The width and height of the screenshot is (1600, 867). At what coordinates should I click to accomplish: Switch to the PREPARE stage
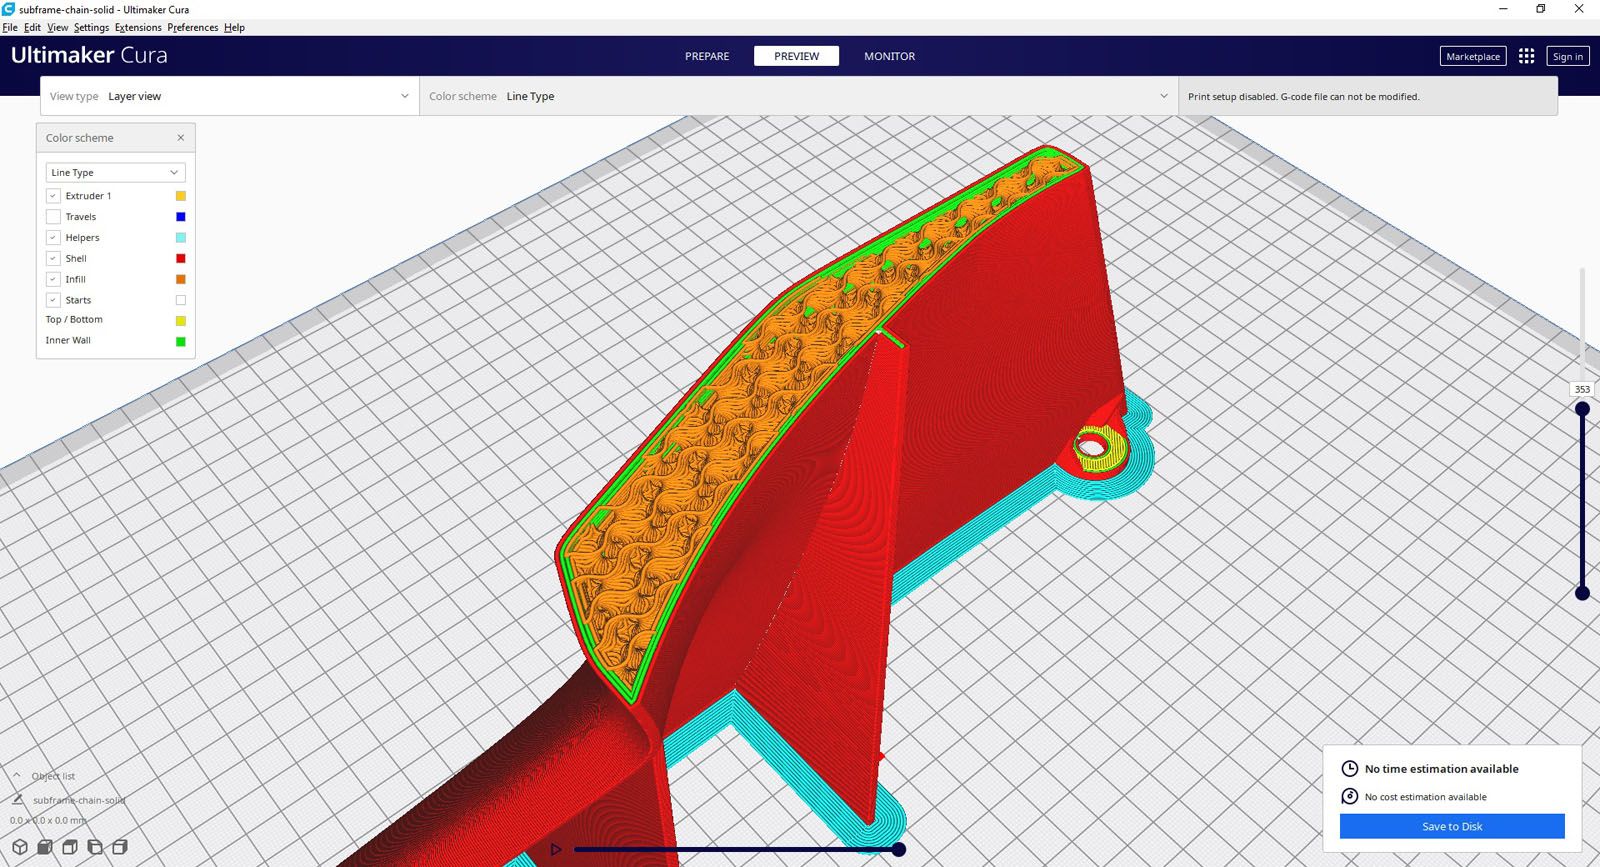click(707, 56)
